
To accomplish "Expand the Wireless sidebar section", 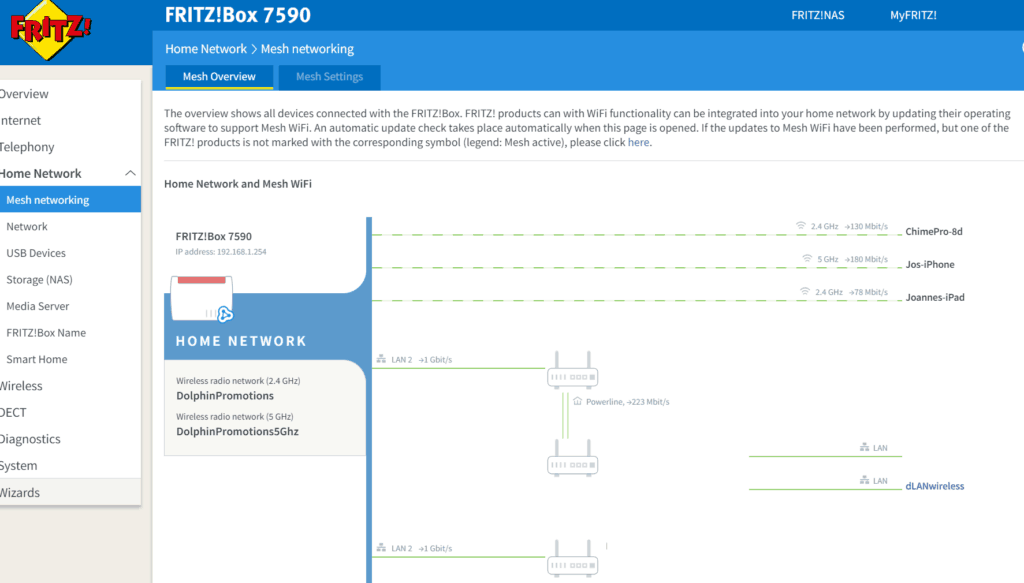I will (x=21, y=386).
